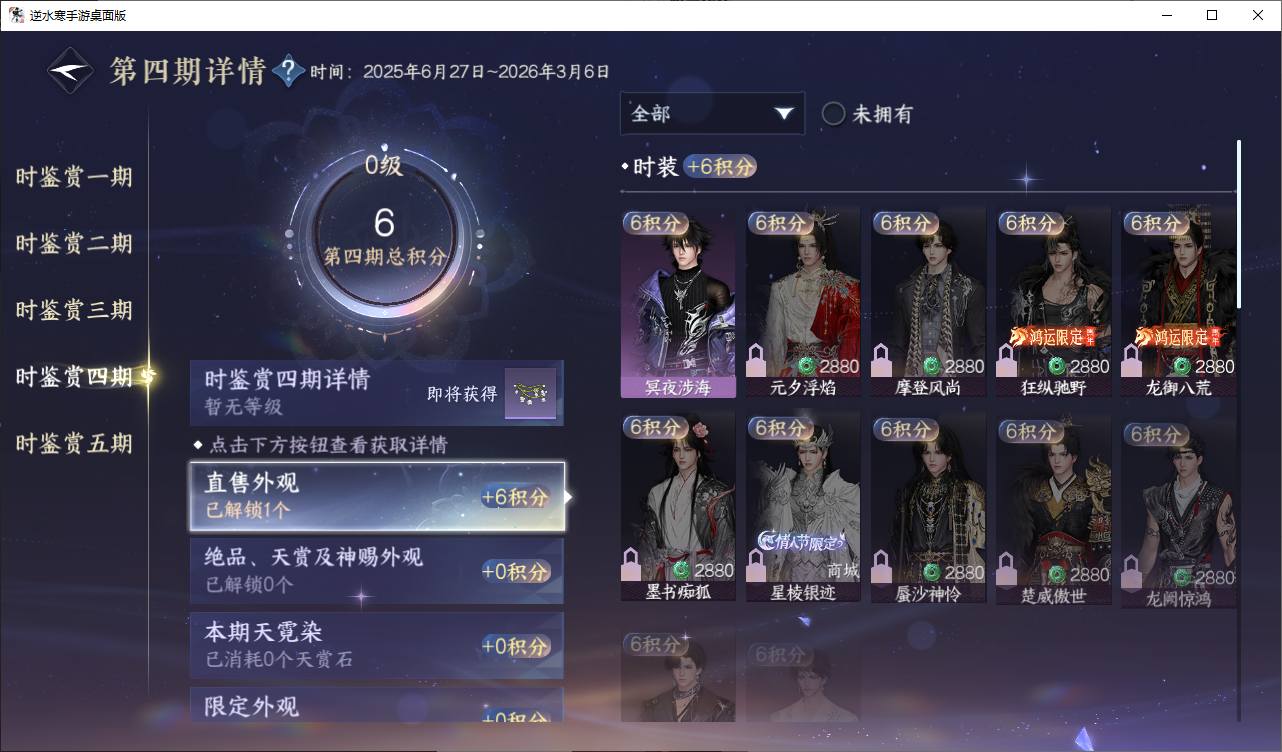Open the question mark help icon
1282x752 pixels.
pyautogui.click(x=288, y=71)
